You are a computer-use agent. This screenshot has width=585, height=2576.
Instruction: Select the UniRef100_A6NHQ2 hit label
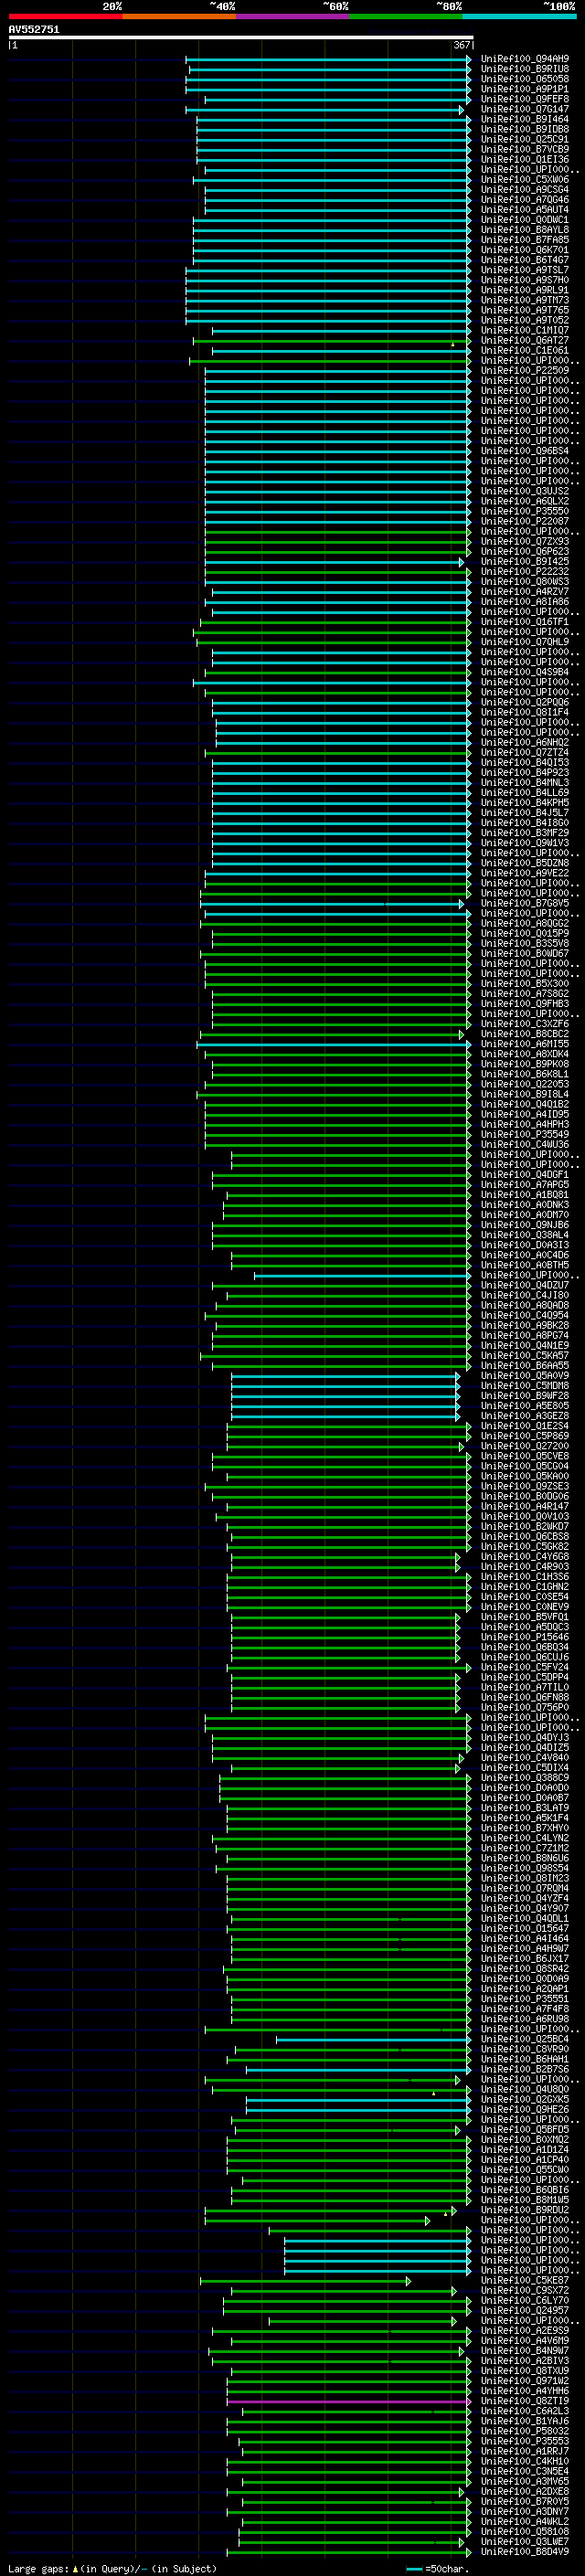(x=525, y=743)
